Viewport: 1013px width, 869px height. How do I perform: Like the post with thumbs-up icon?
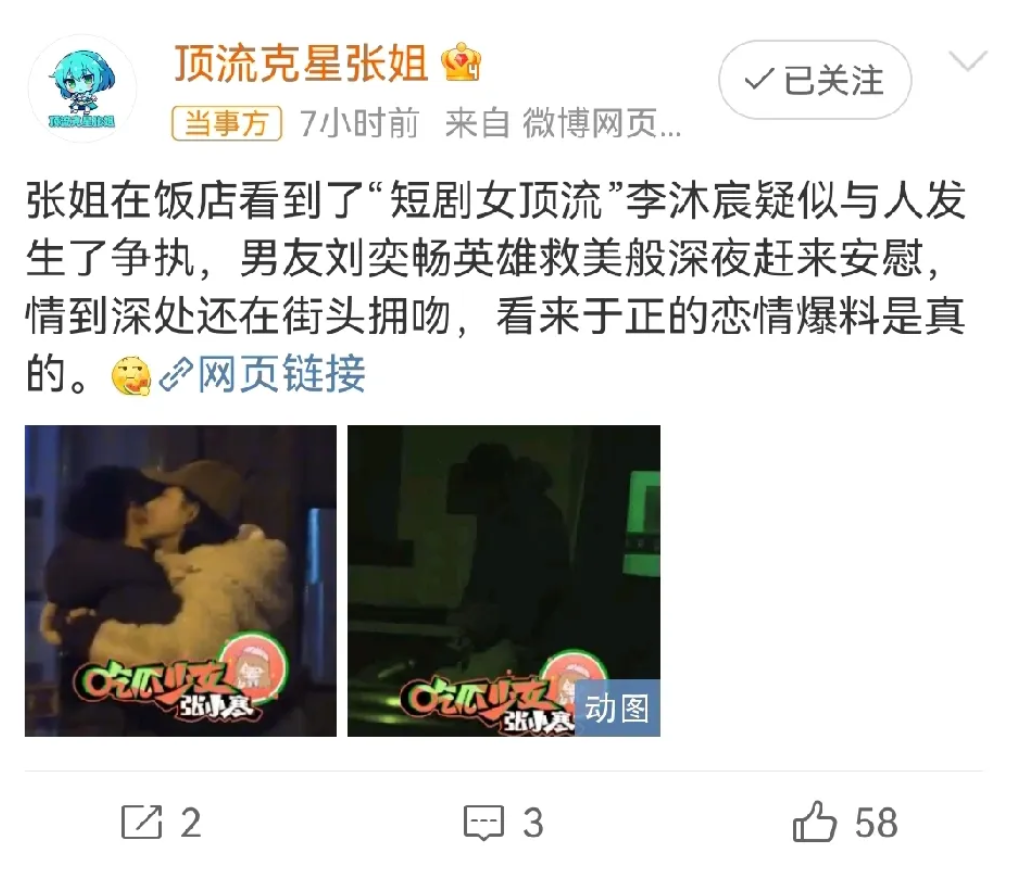coord(815,822)
